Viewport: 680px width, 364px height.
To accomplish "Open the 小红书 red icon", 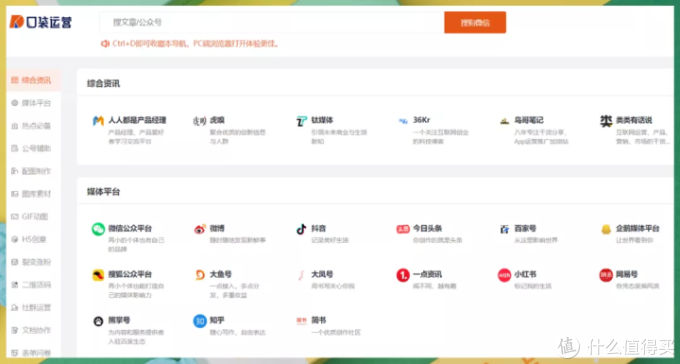I will (504, 275).
